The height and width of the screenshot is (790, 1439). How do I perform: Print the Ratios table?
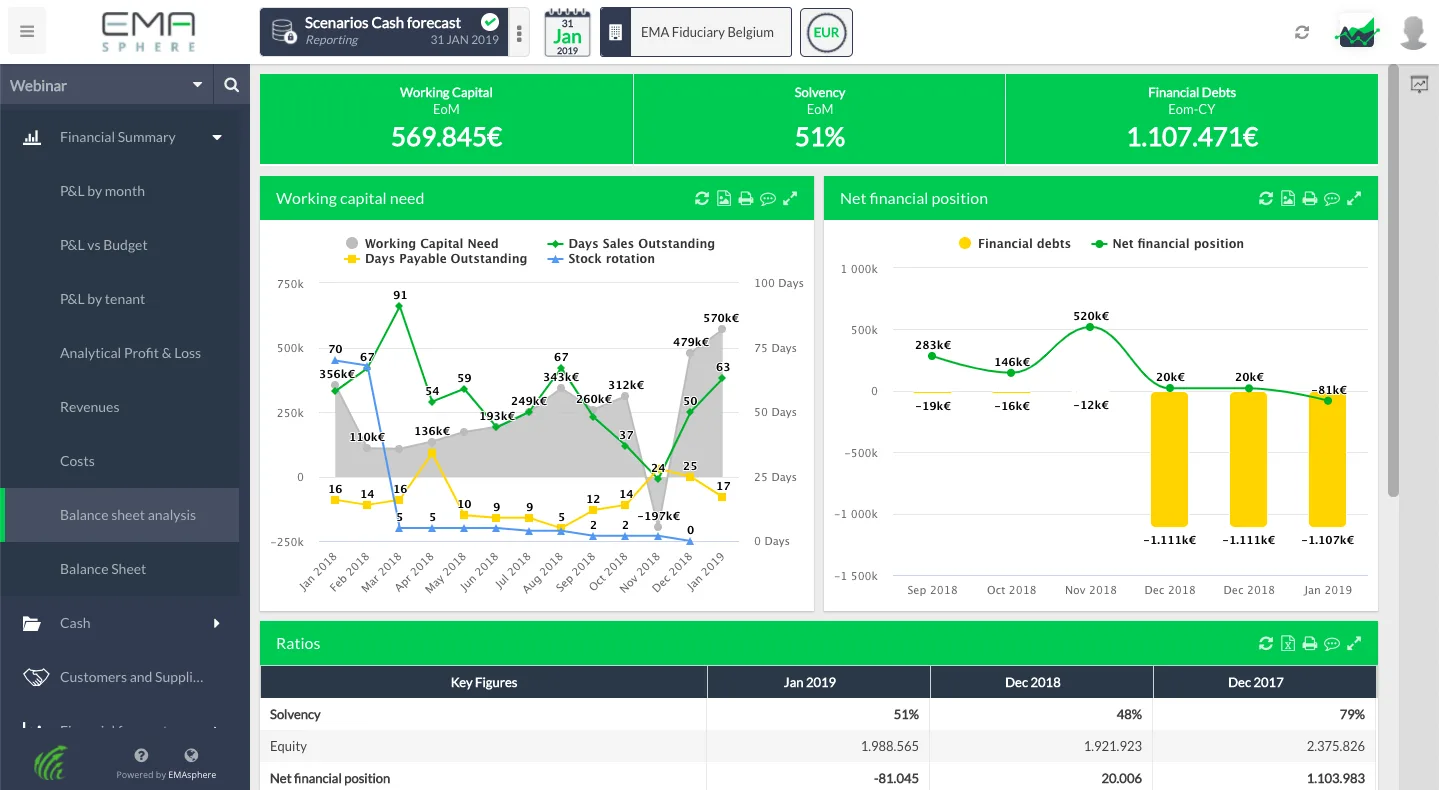click(x=1309, y=644)
